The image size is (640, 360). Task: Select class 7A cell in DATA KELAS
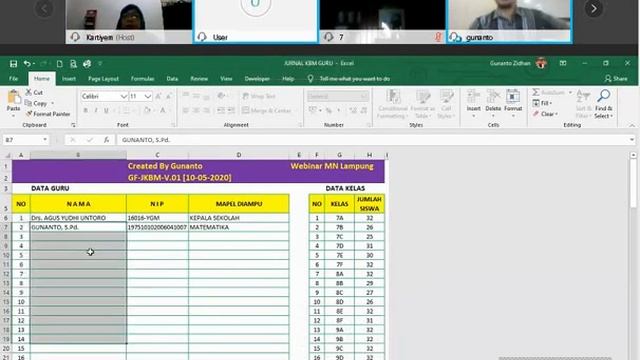340,218
